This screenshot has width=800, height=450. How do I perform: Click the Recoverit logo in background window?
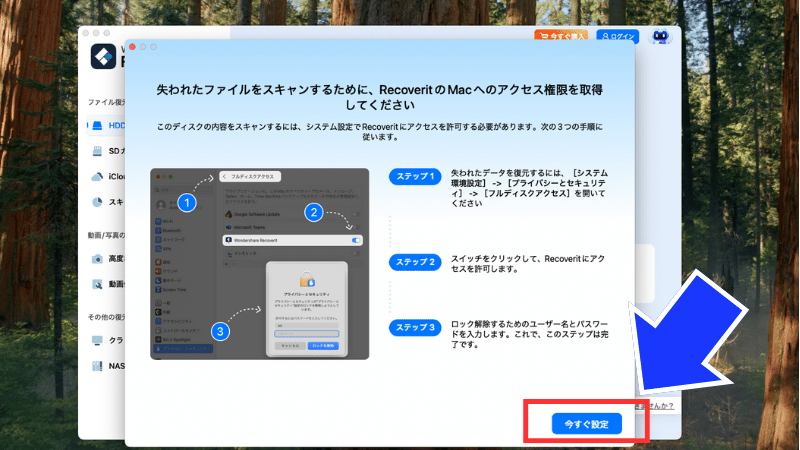103,56
